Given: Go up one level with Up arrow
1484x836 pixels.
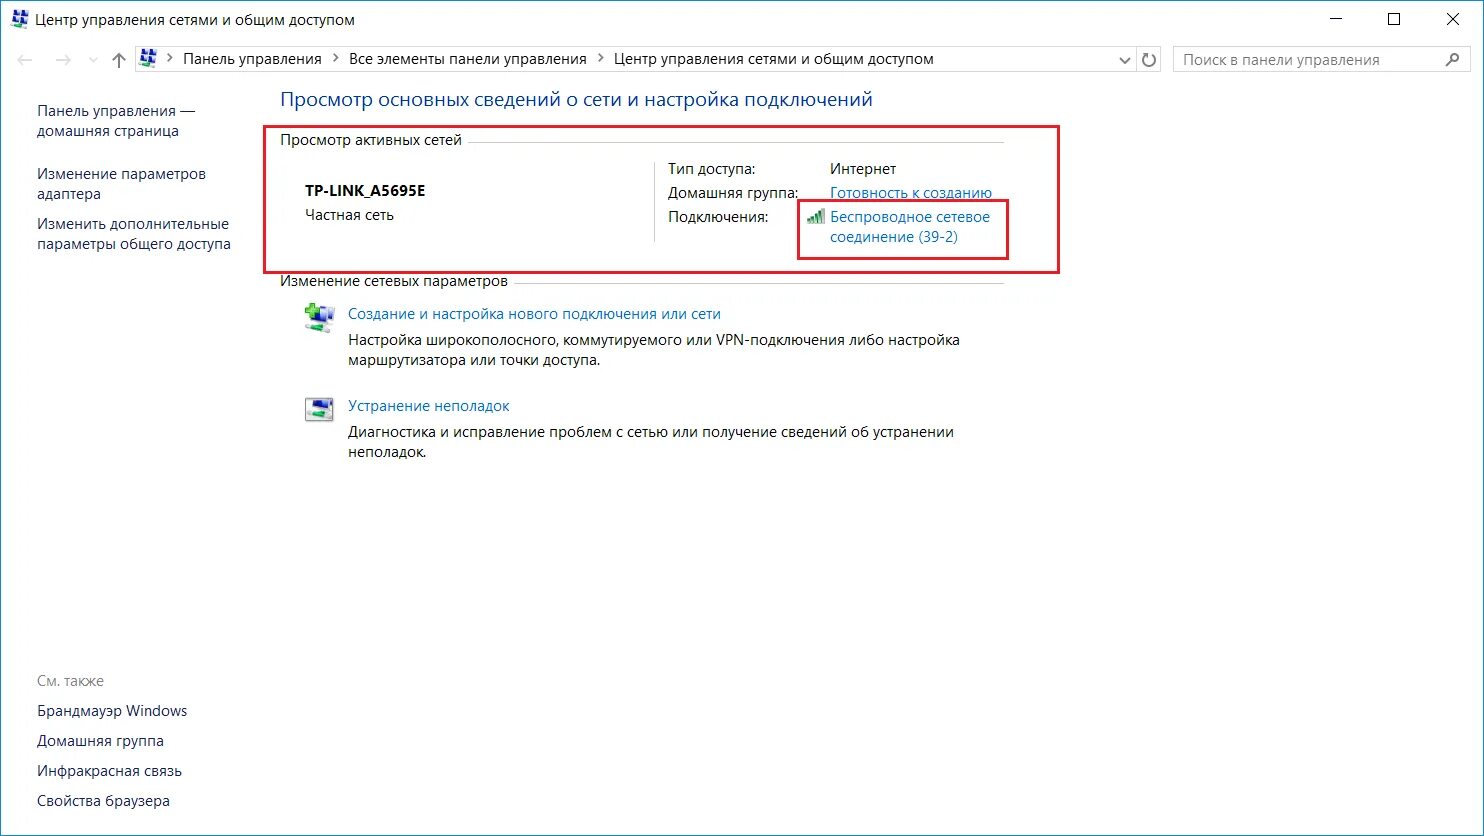Looking at the screenshot, I should click(x=119, y=60).
